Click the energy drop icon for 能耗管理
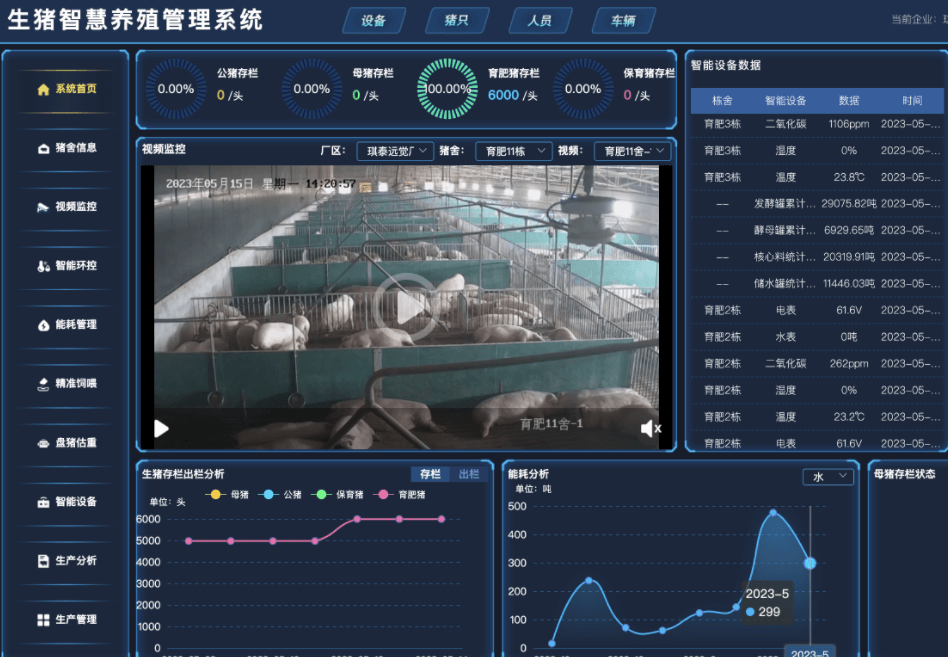948x657 pixels. 43,325
